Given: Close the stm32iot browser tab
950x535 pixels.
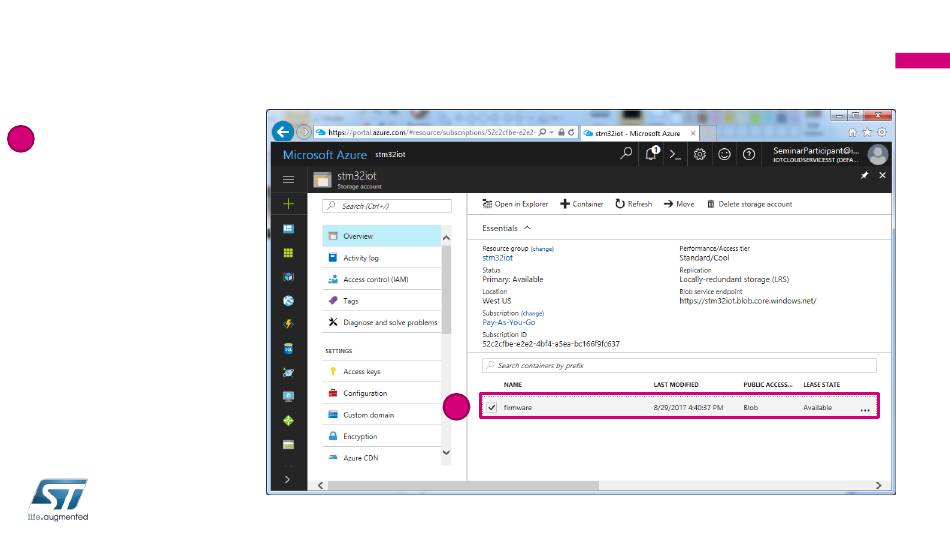Looking at the screenshot, I should (x=693, y=133).
